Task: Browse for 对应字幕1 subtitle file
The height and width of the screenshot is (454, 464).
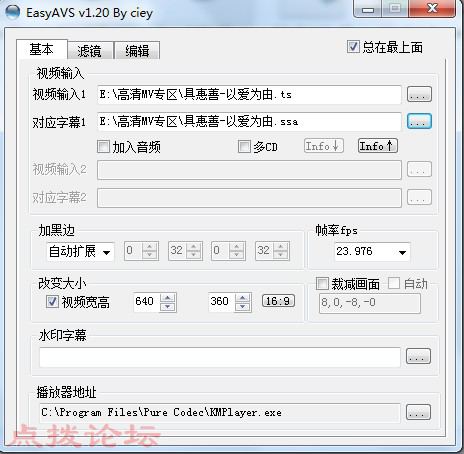Action: point(419,121)
